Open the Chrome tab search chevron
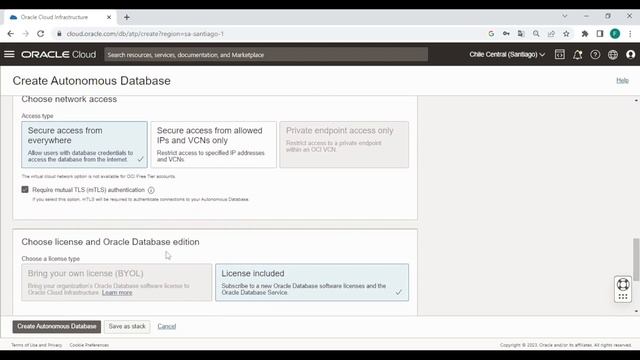 pyautogui.click(x=564, y=16)
